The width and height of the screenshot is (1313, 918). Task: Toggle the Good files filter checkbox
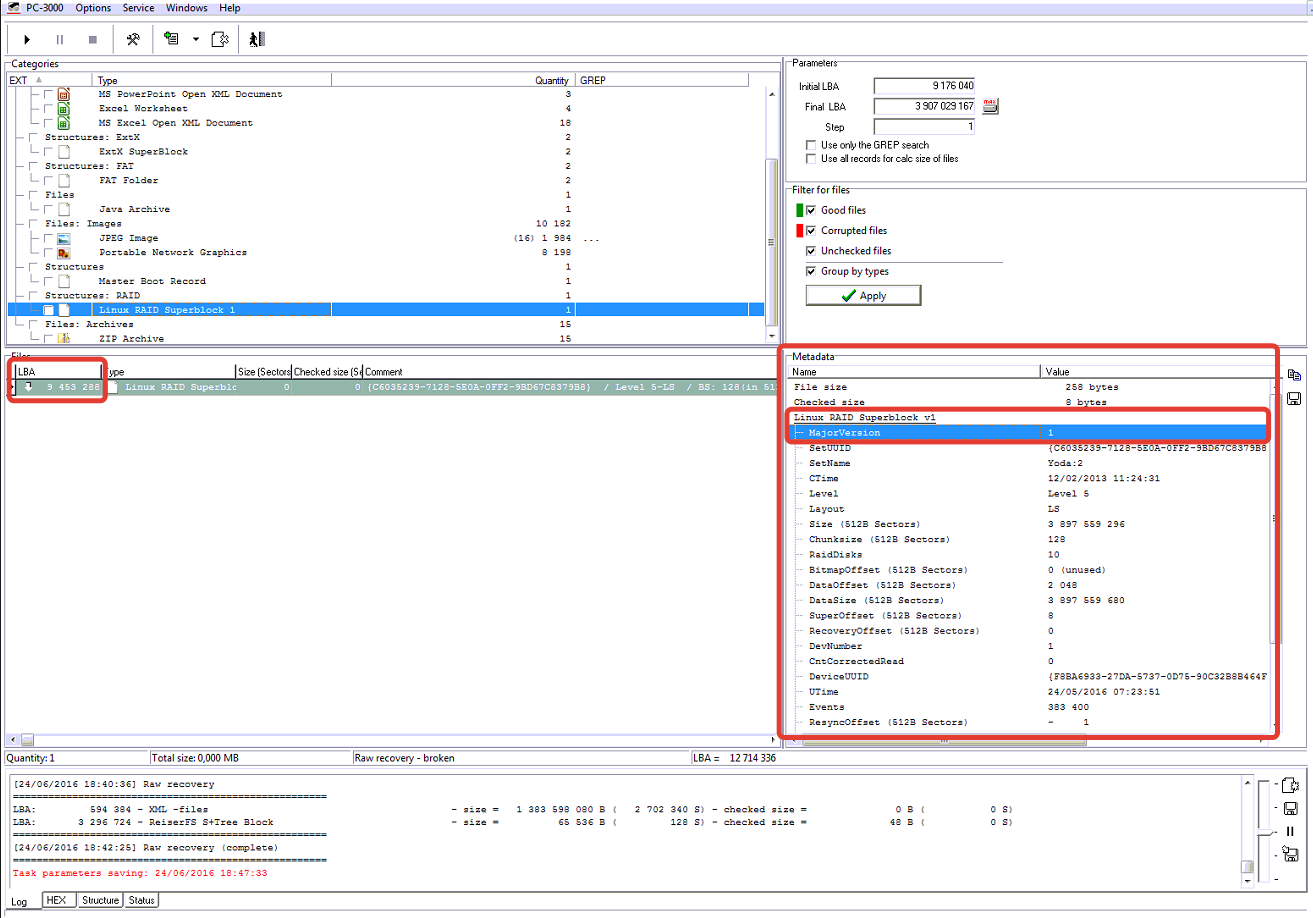(811, 210)
